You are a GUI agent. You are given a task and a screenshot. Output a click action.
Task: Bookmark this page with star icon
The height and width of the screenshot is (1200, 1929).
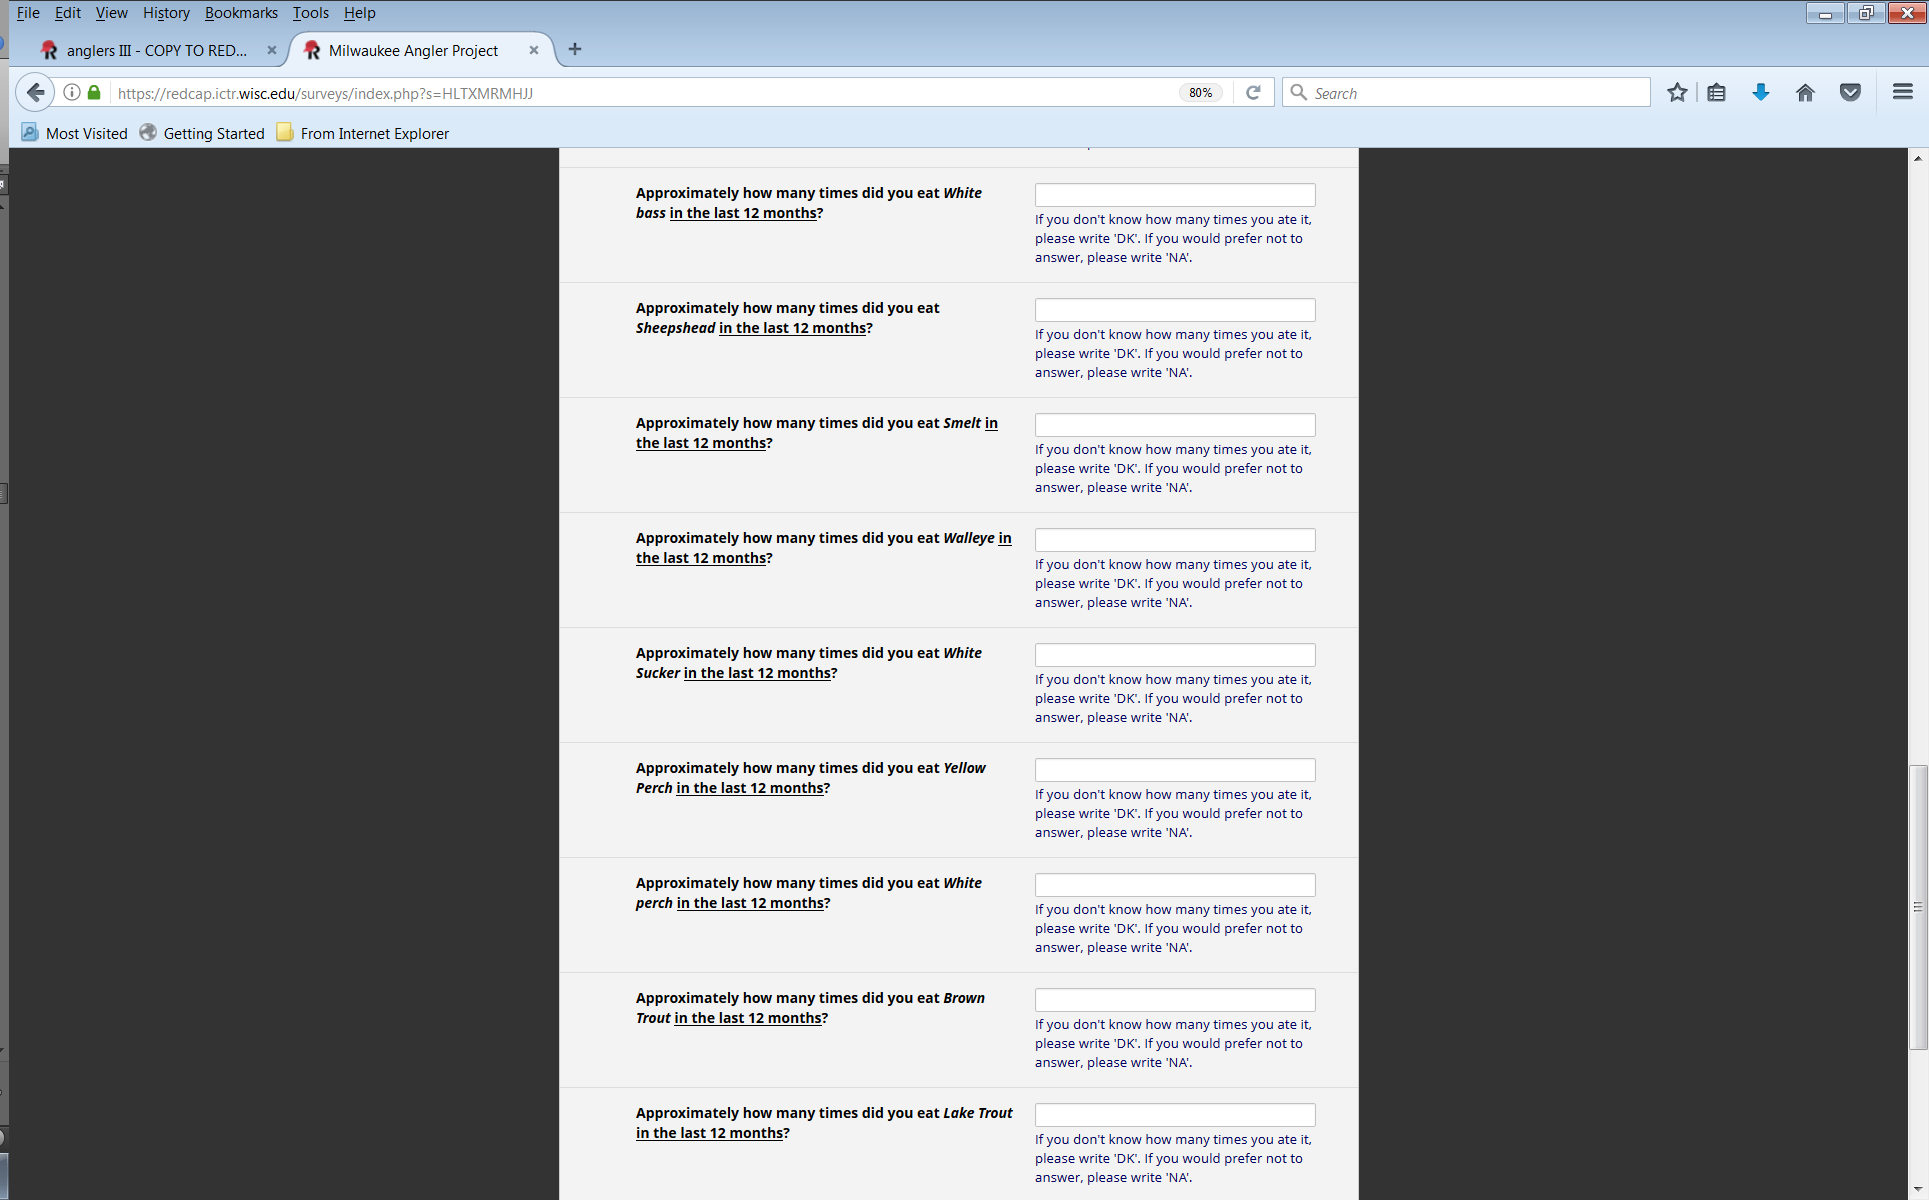[x=1677, y=93]
